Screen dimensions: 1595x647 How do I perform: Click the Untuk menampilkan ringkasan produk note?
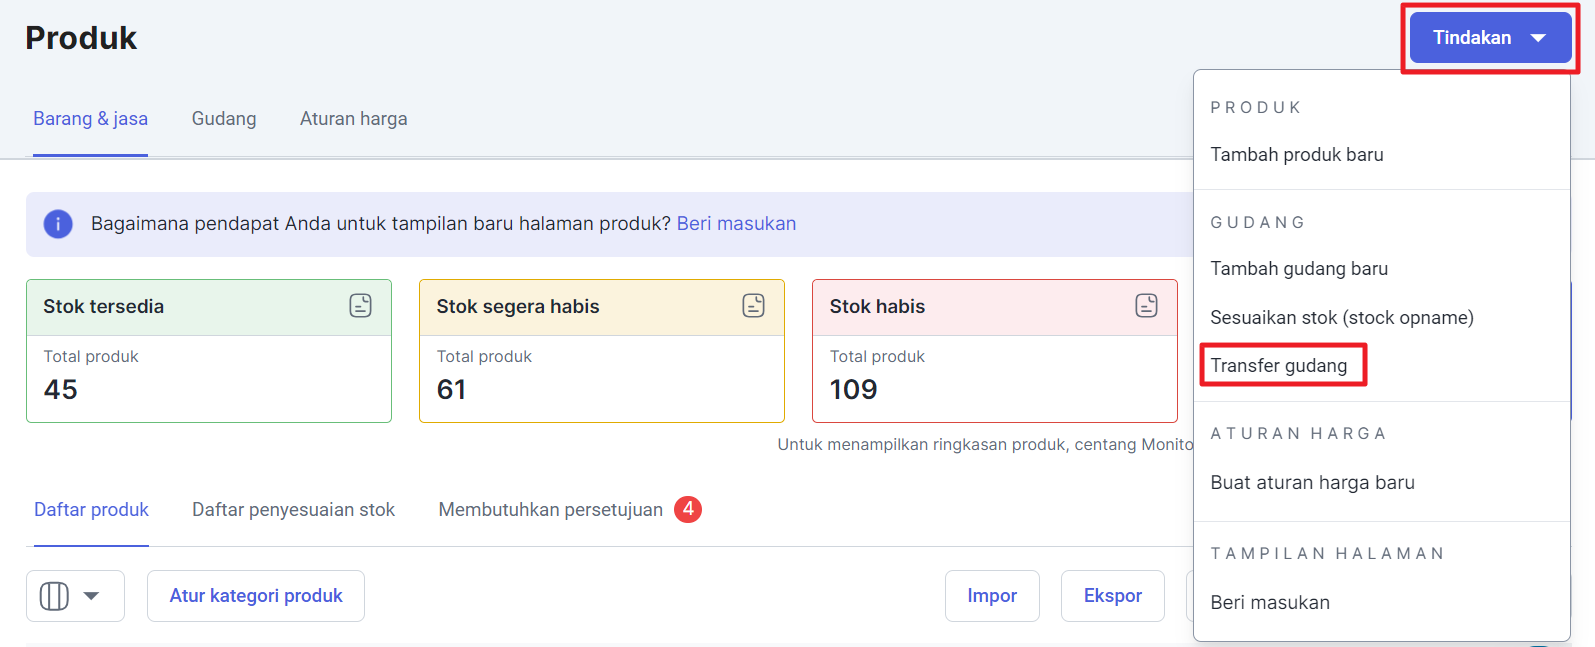986,445
